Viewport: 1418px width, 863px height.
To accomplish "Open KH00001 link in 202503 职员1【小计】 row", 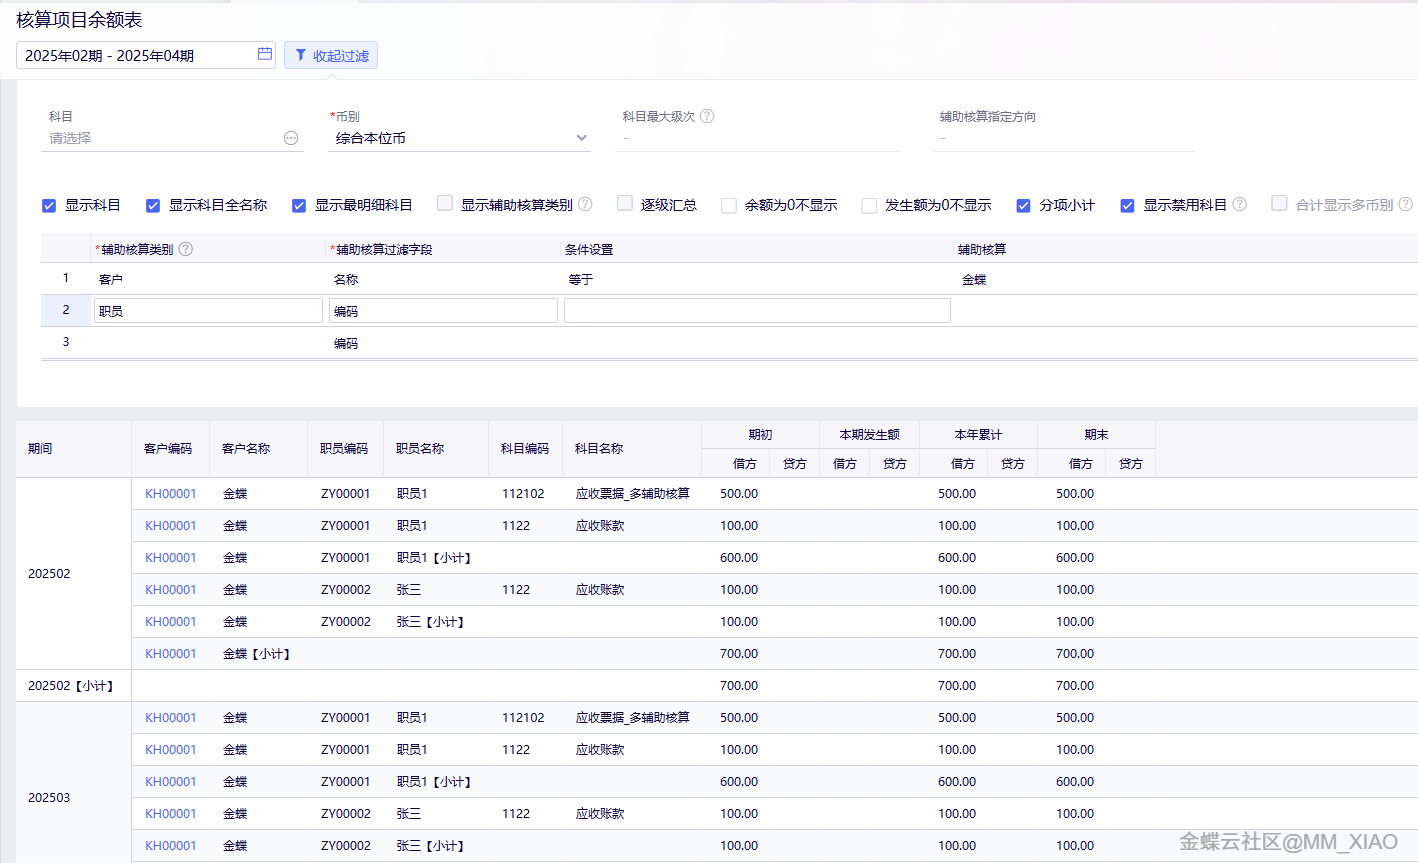I will coord(171,781).
